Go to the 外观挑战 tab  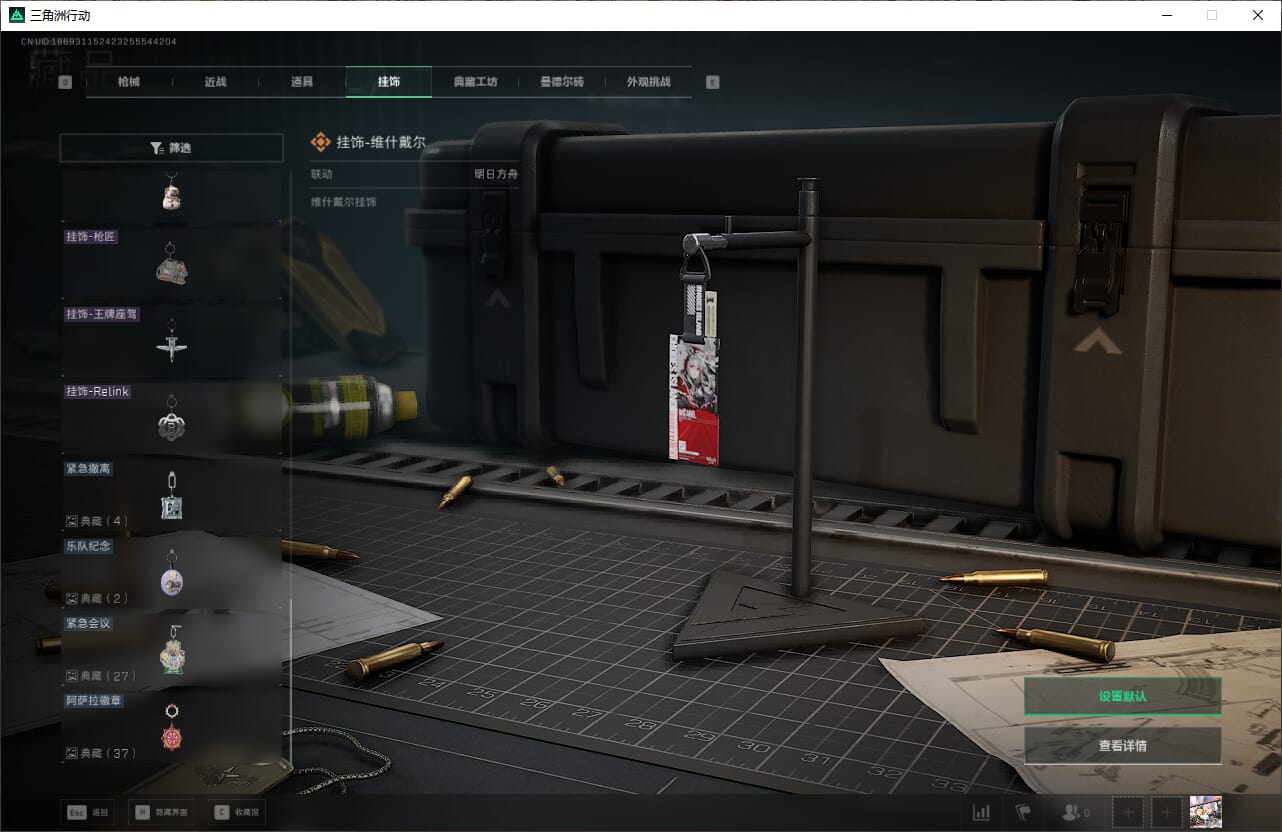[648, 82]
